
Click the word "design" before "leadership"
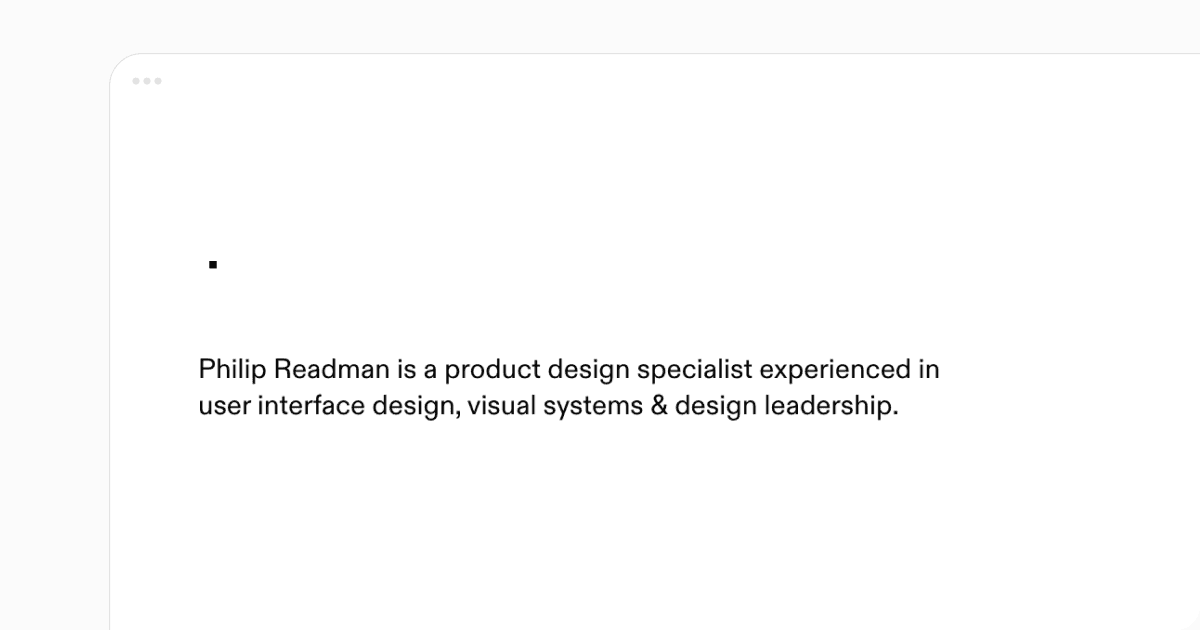[x=716, y=408]
